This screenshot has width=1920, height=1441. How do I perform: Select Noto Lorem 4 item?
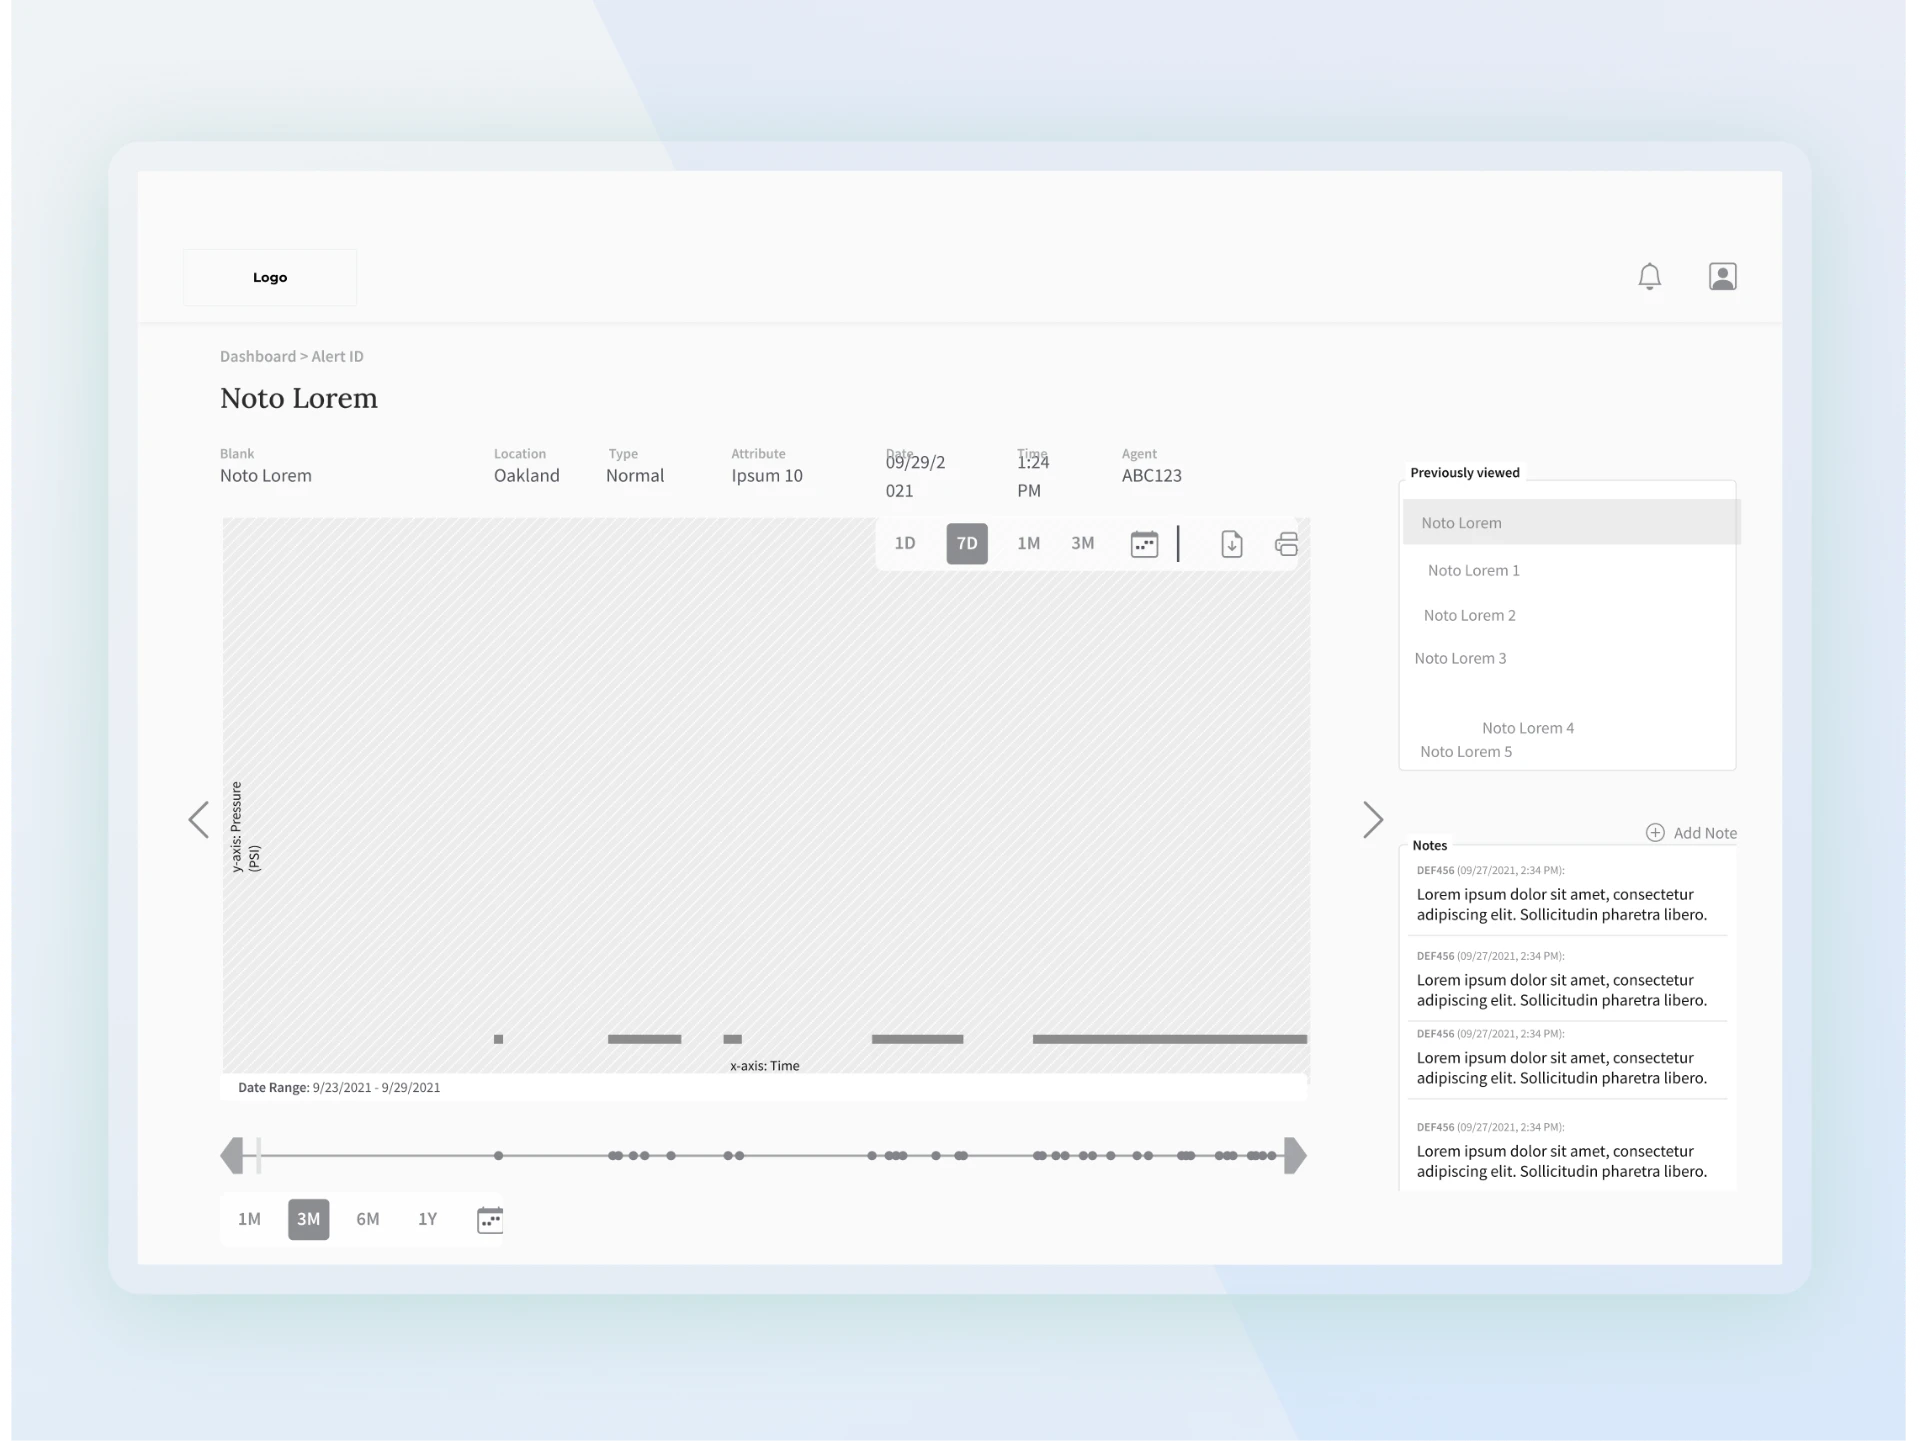coord(1528,729)
